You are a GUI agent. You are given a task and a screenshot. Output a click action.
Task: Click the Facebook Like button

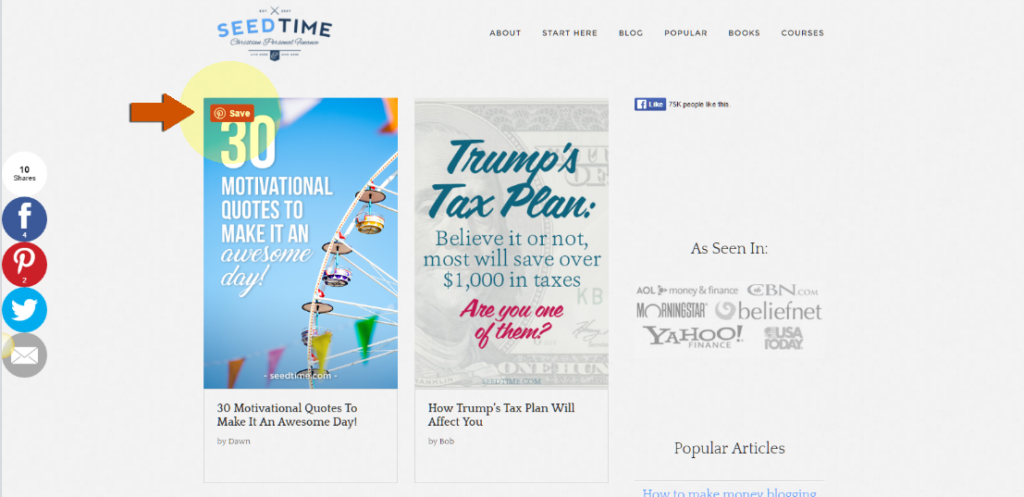click(x=650, y=104)
